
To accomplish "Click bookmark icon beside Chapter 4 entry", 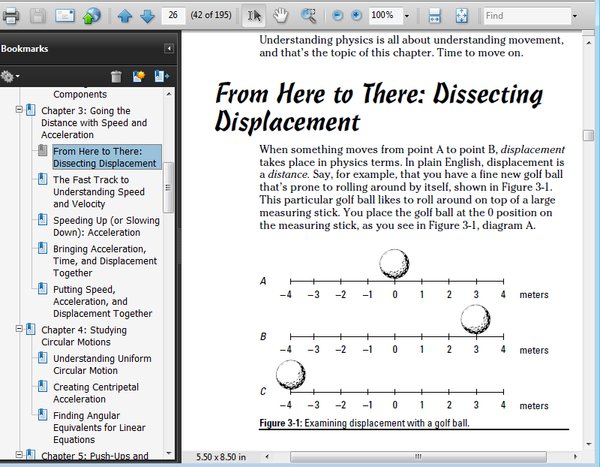I will coord(31,330).
